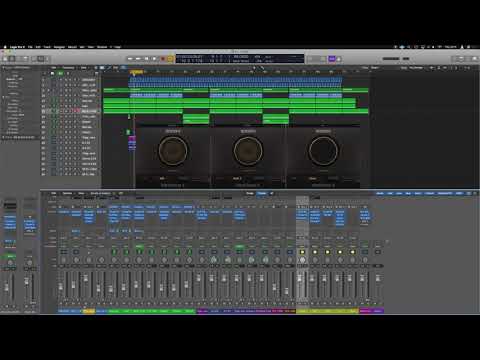
Task: Toggle the yellow Cycle mode button
Action: point(170,59)
